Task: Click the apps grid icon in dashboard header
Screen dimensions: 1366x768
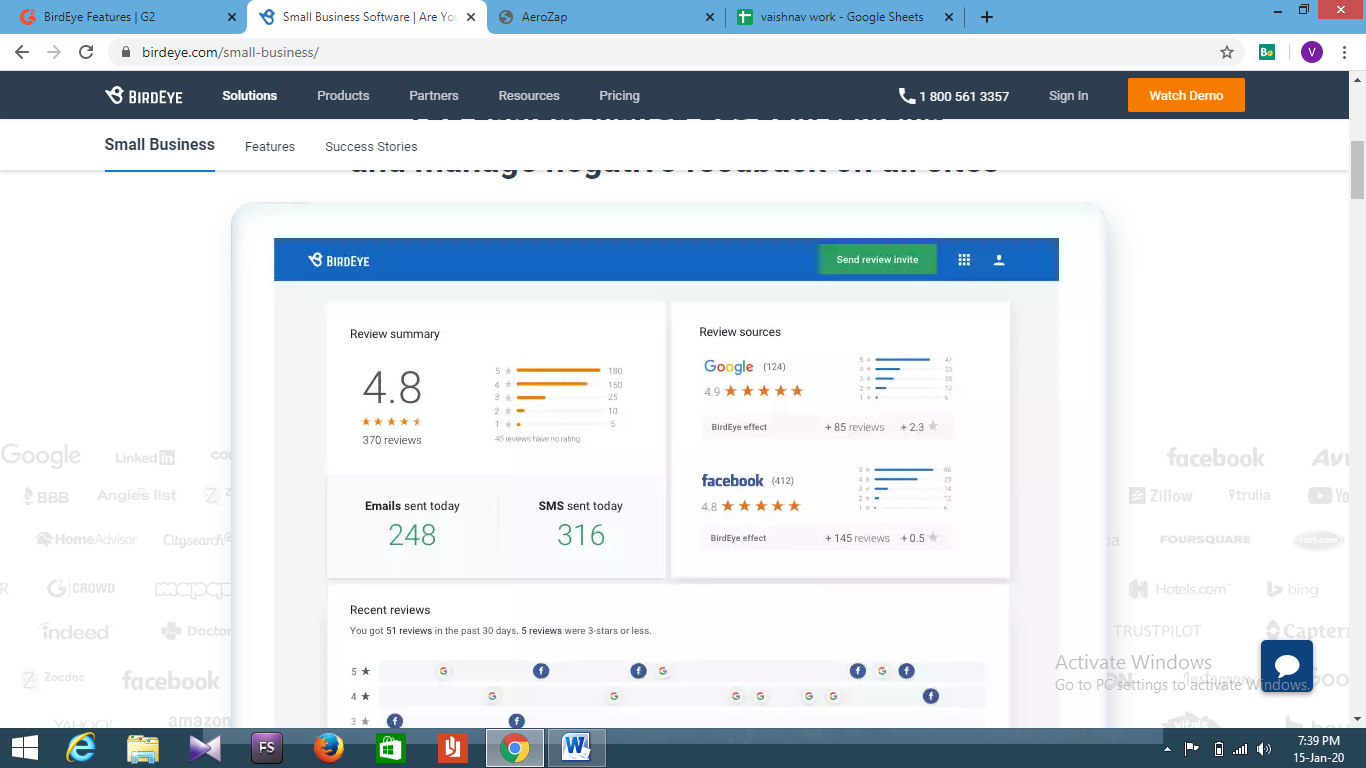Action: click(964, 260)
